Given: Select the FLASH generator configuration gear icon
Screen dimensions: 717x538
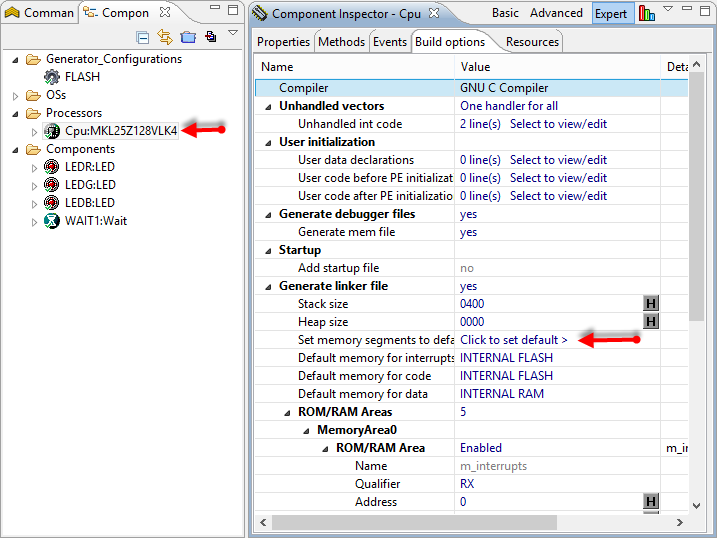Looking at the screenshot, I should [52, 77].
